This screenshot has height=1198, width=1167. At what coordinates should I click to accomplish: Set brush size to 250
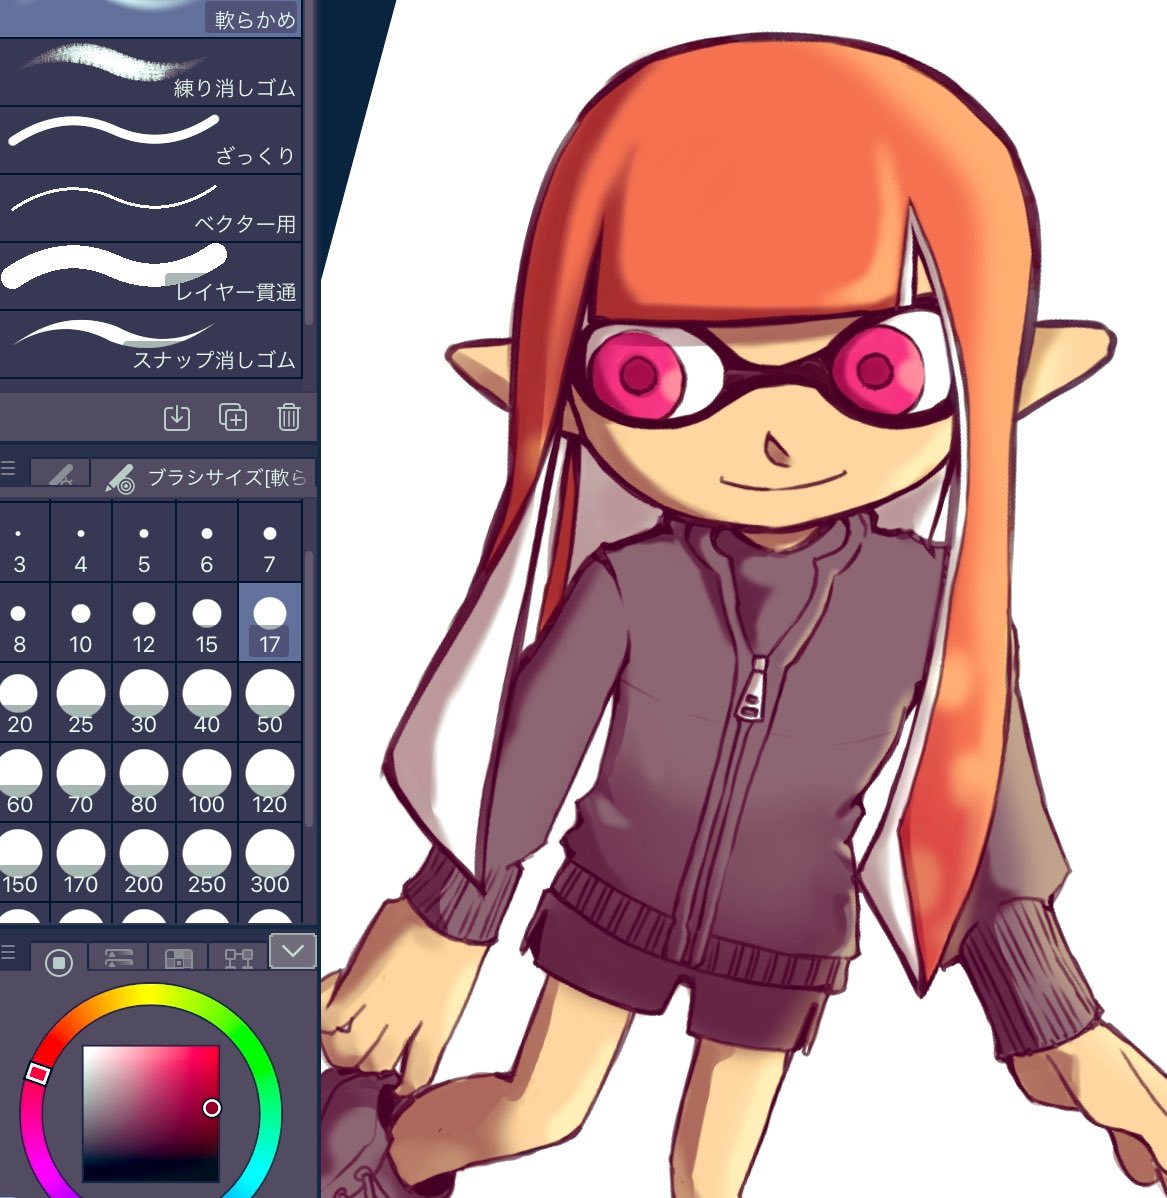point(206,863)
